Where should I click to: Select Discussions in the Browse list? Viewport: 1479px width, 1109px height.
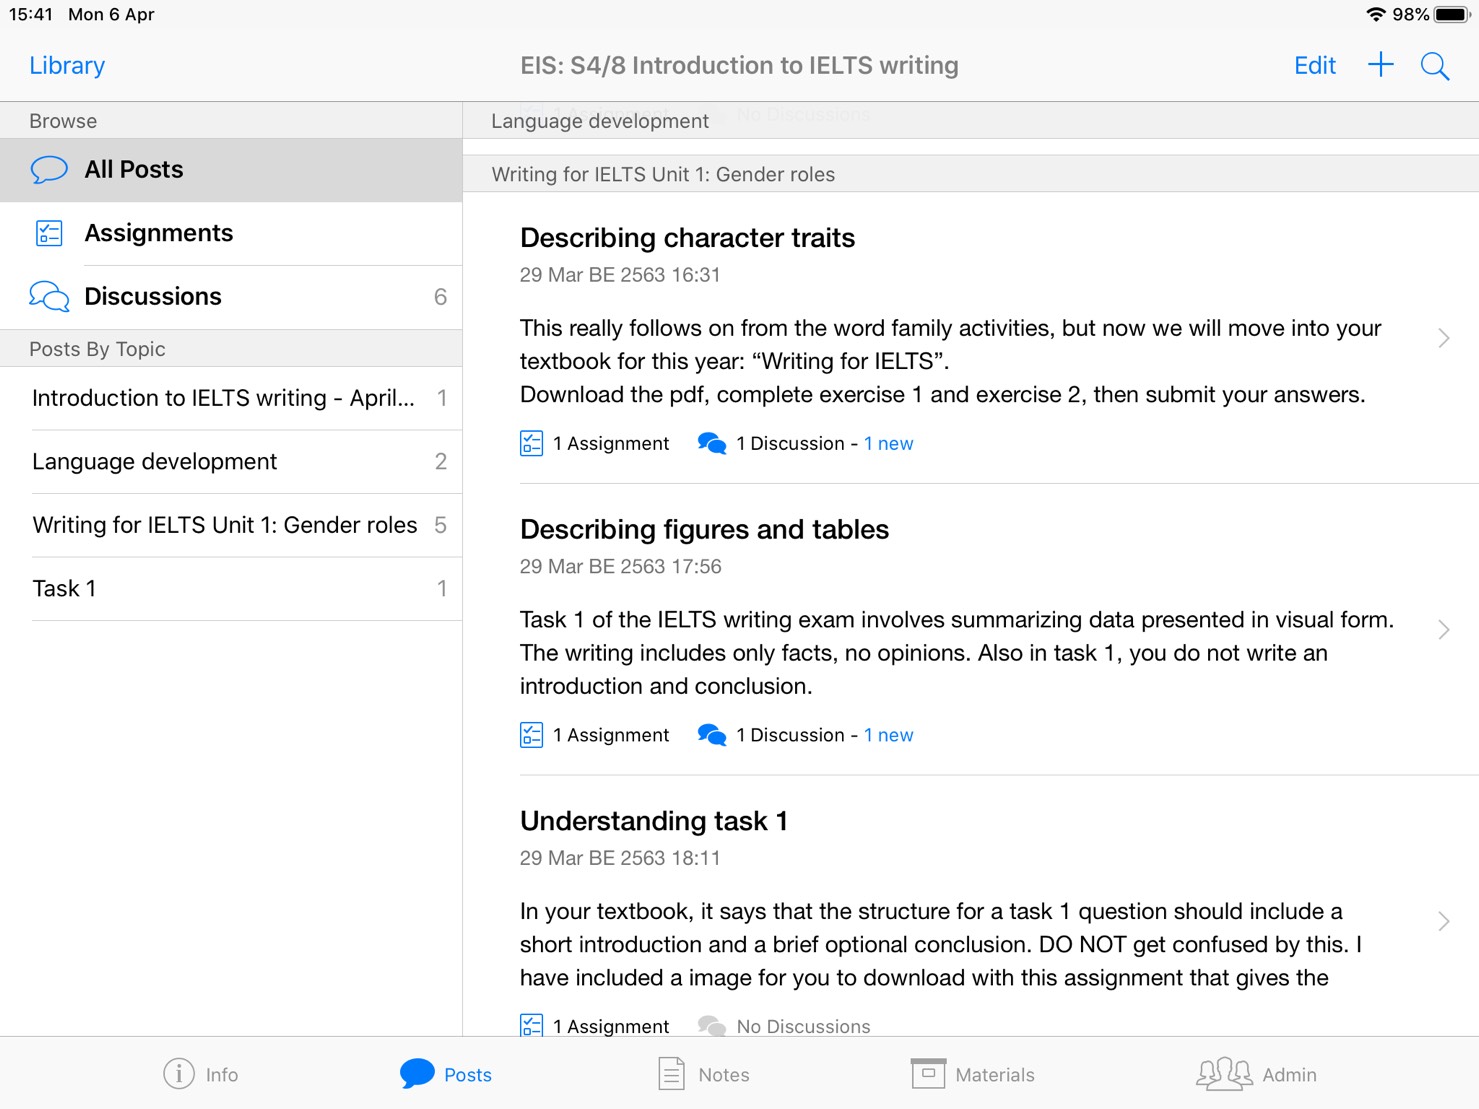point(231,297)
